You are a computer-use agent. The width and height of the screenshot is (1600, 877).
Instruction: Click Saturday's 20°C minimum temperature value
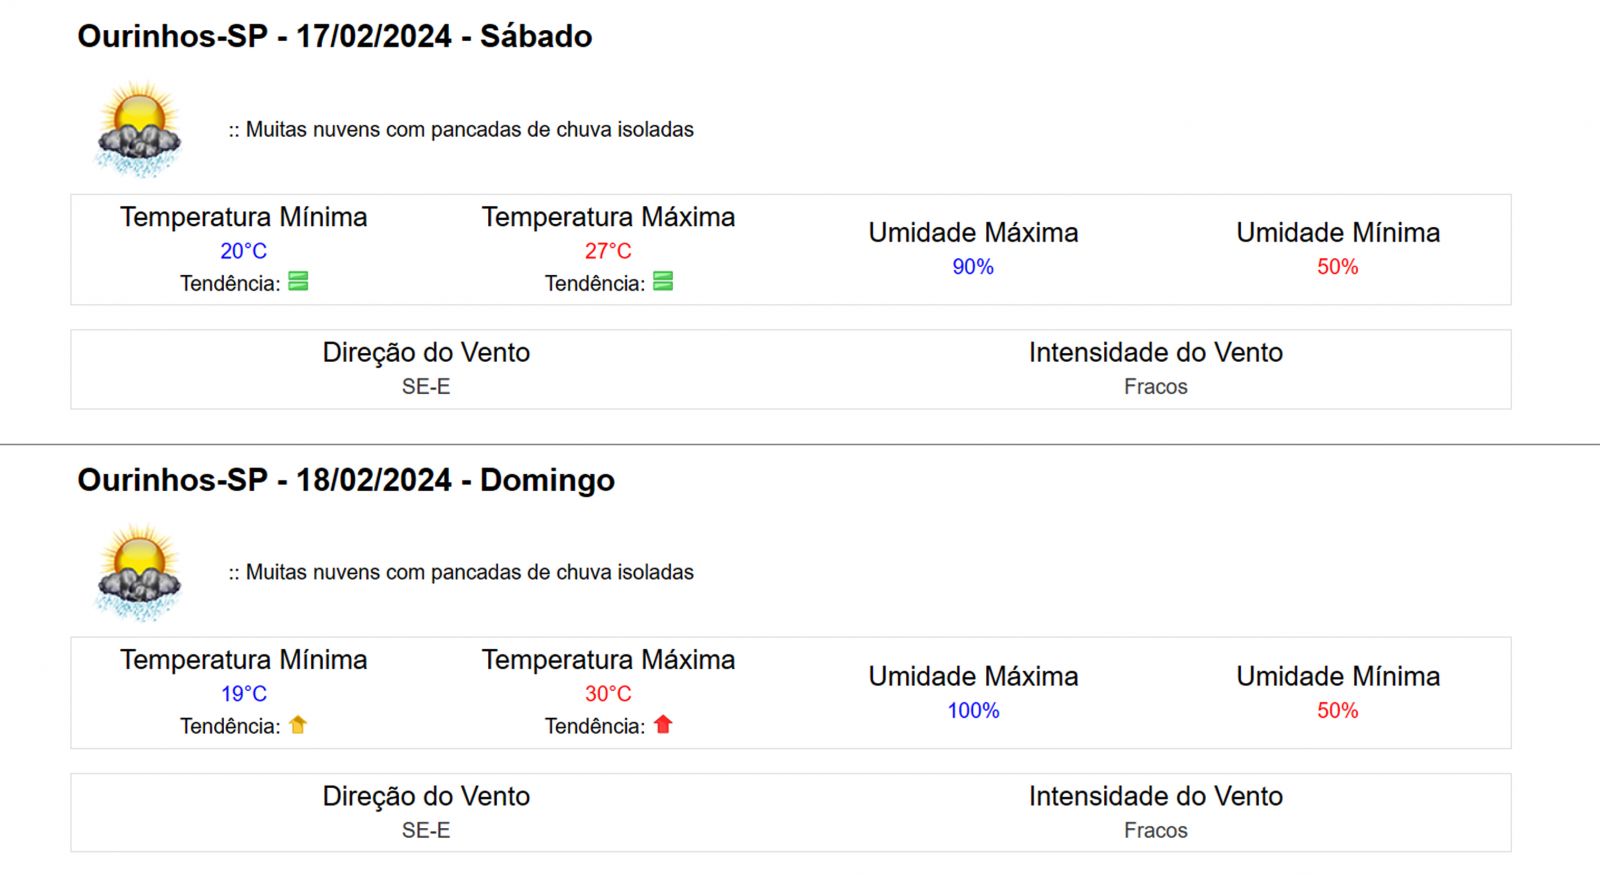coord(244,251)
